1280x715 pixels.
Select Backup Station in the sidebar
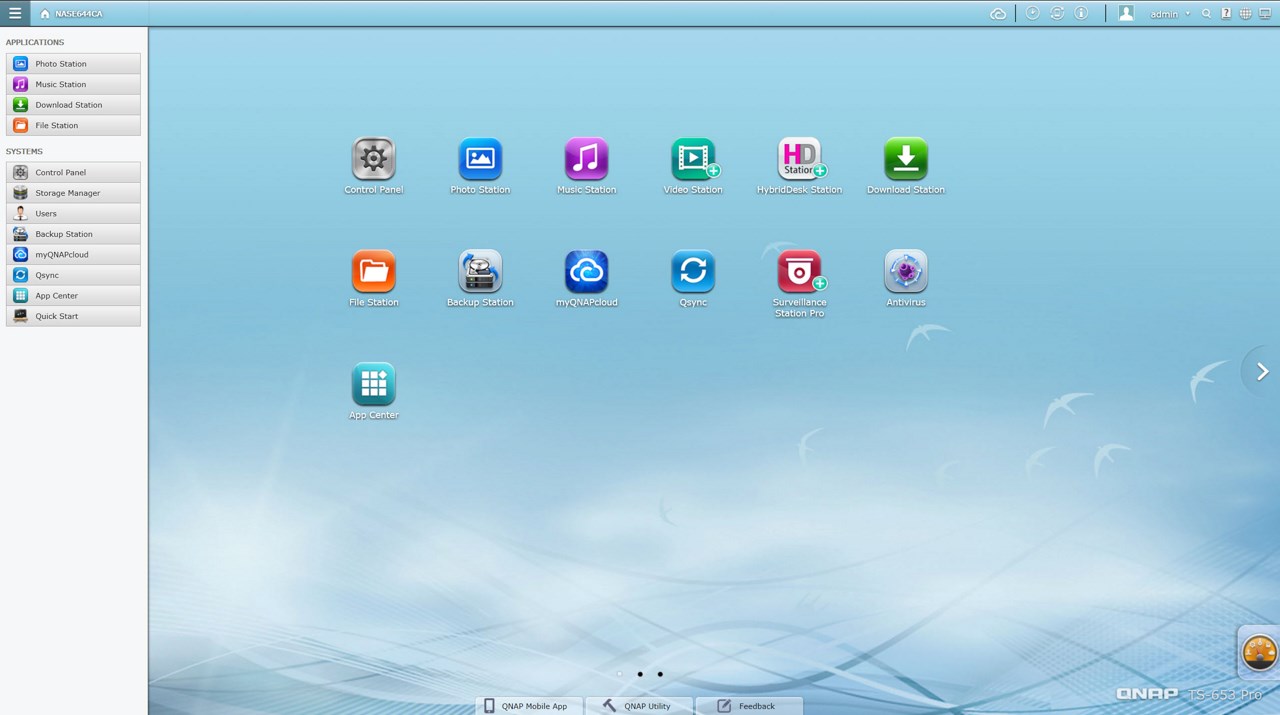click(x=73, y=234)
